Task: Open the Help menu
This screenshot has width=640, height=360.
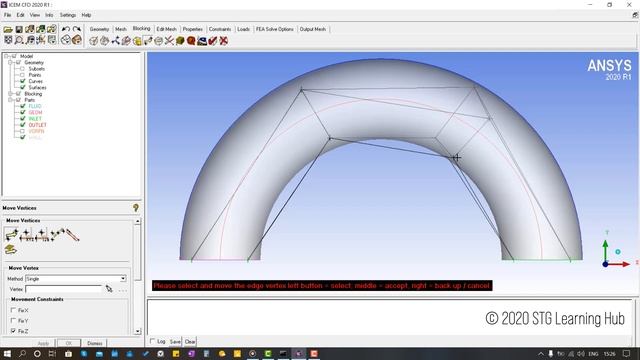Action: (x=86, y=15)
